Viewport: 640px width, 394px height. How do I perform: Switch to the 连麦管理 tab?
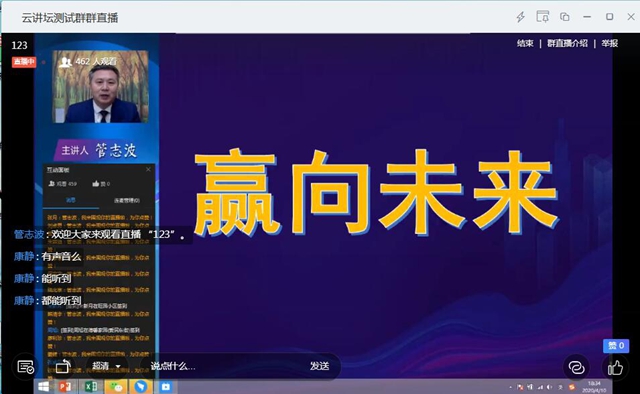point(127,200)
